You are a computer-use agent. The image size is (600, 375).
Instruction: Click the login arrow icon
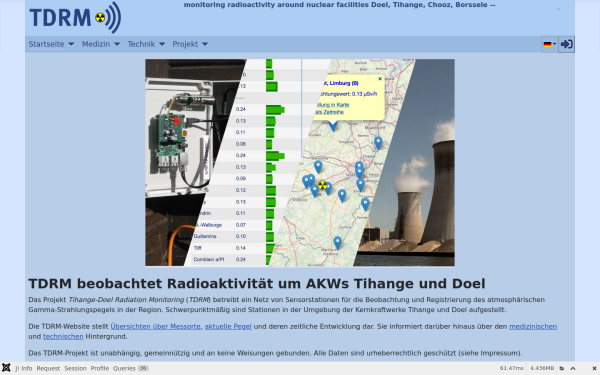tap(566, 44)
